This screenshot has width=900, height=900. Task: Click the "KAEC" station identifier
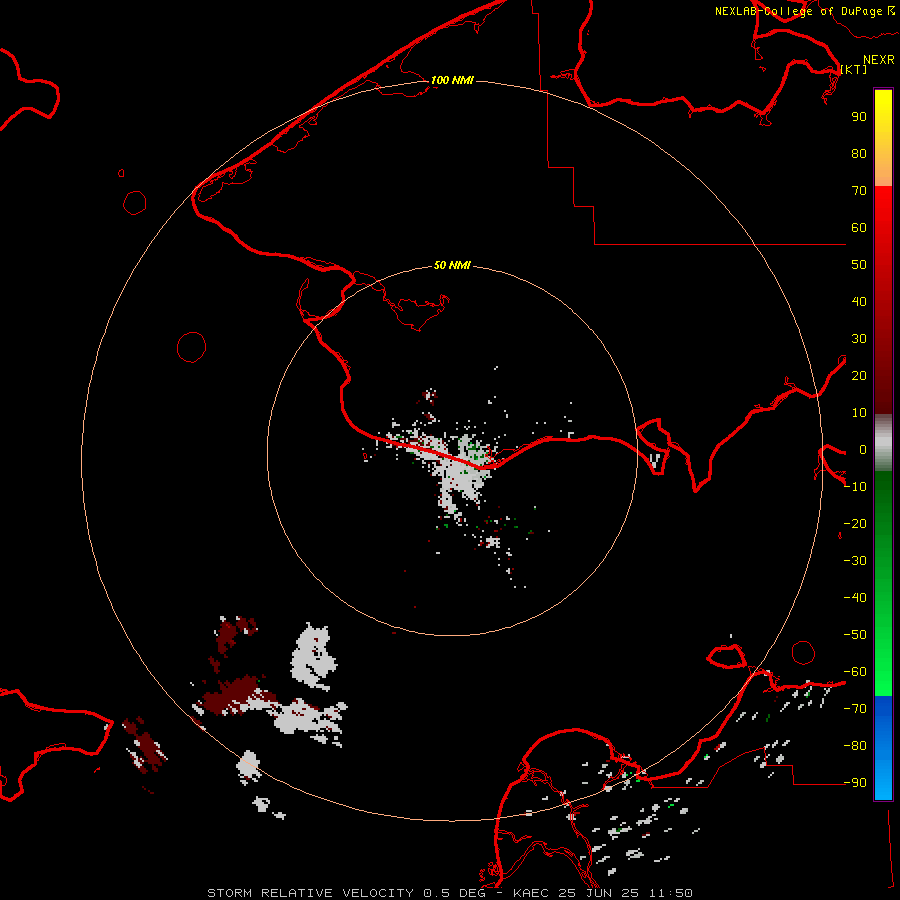point(531,893)
